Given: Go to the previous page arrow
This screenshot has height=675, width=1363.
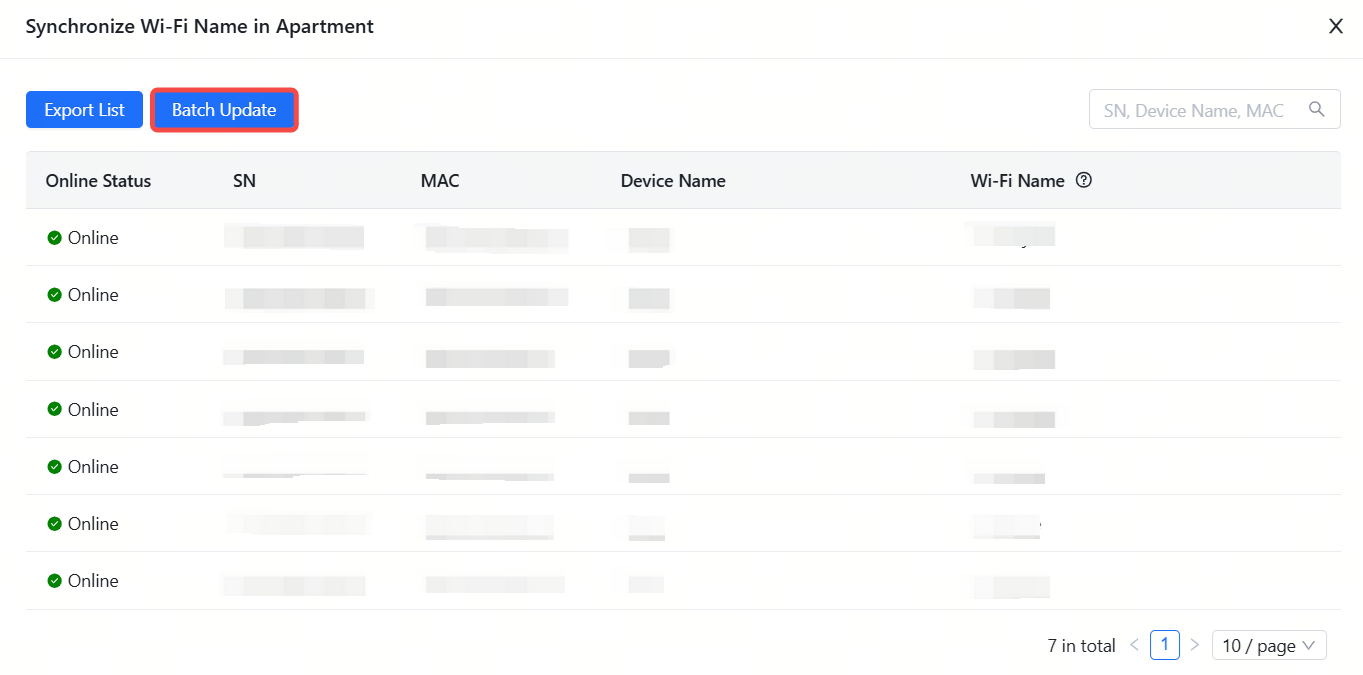Looking at the screenshot, I should pyautogui.click(x=1134, y=645).
